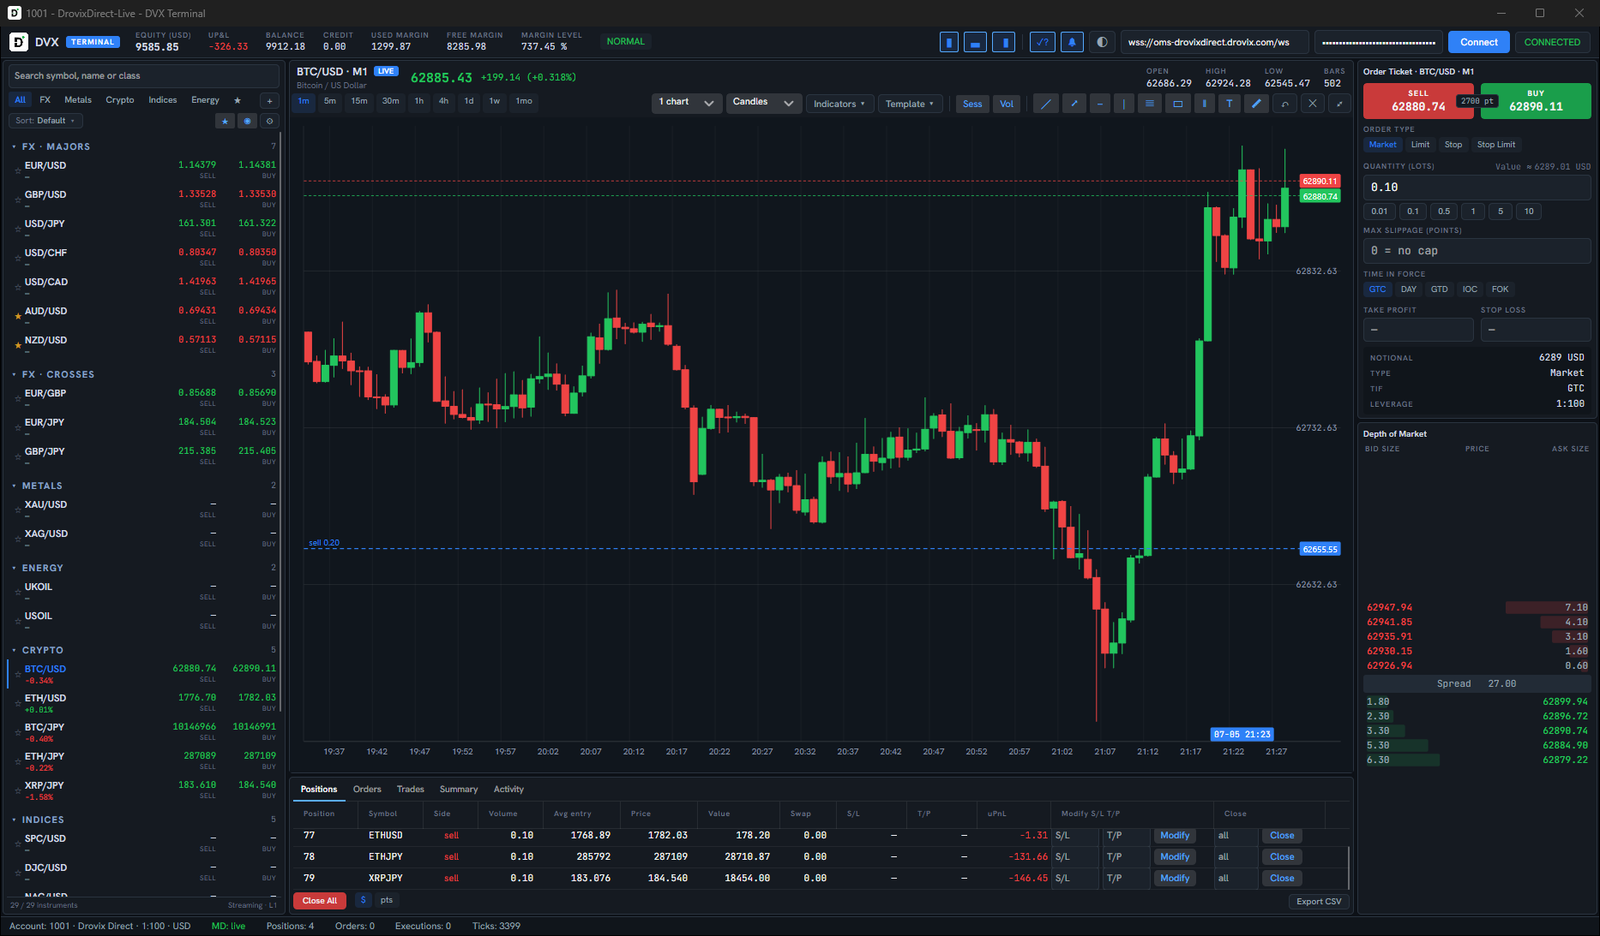1600x936 pixels.
Task: Select the Limit order type
Action: 1420,145
